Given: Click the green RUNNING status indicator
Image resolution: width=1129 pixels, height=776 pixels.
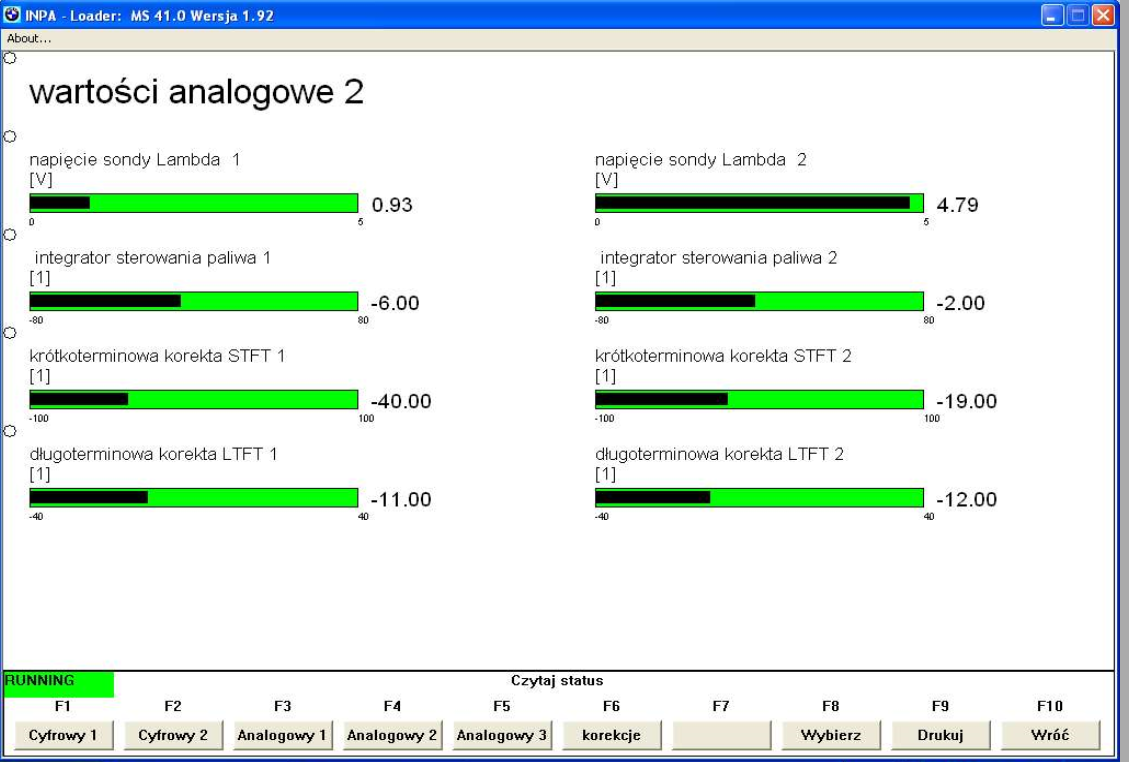Looking at the screenshot, I should click(58, 684).
